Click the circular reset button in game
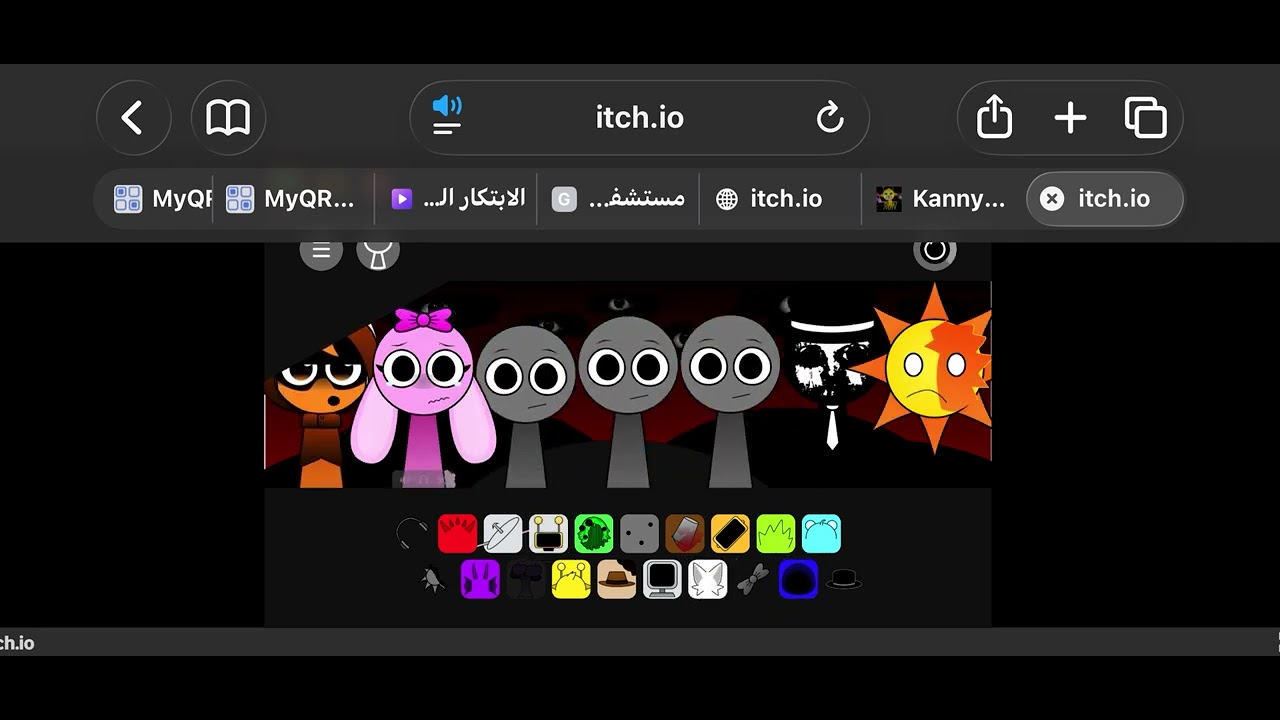 pos(935,250)
